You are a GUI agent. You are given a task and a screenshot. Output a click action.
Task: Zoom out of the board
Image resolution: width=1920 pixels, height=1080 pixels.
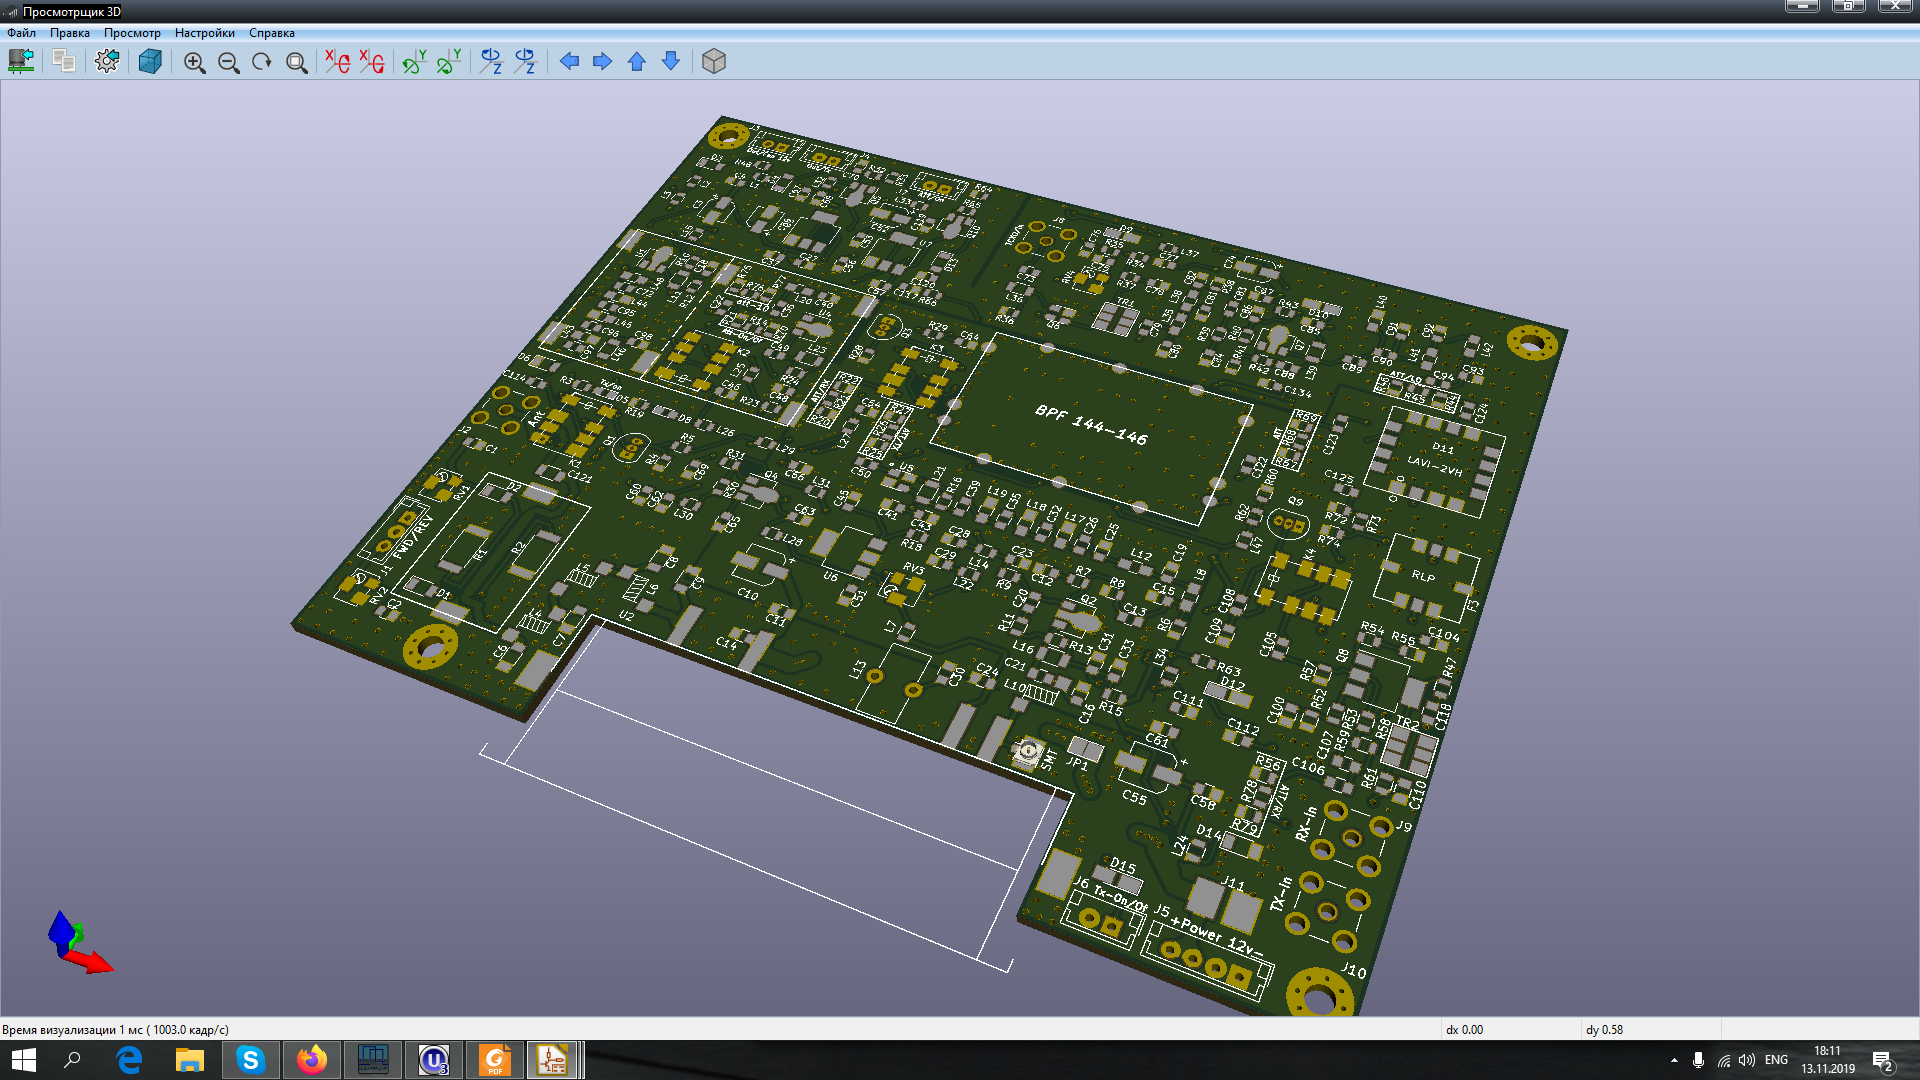[228, 62]
